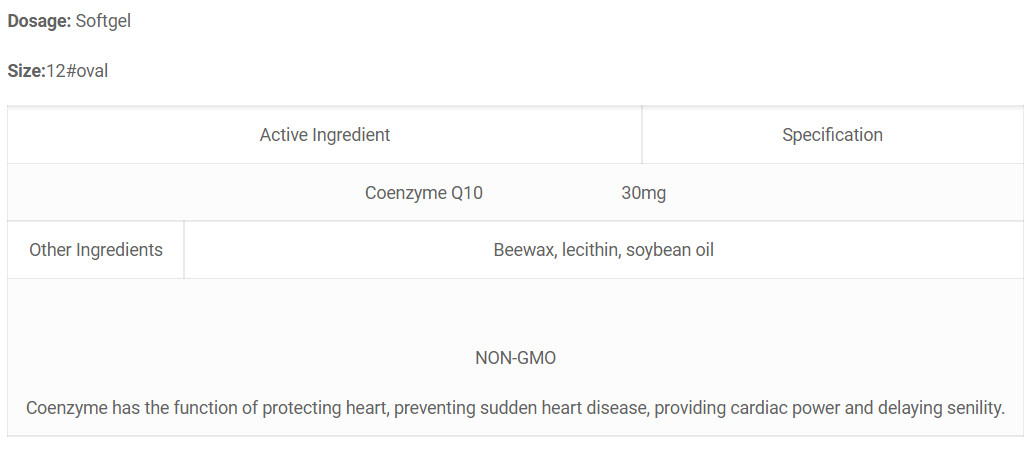The width and height of the screenshot is (1034, 453).
Task: Click the "NON-GMO" text
Action: pos(515,358)
